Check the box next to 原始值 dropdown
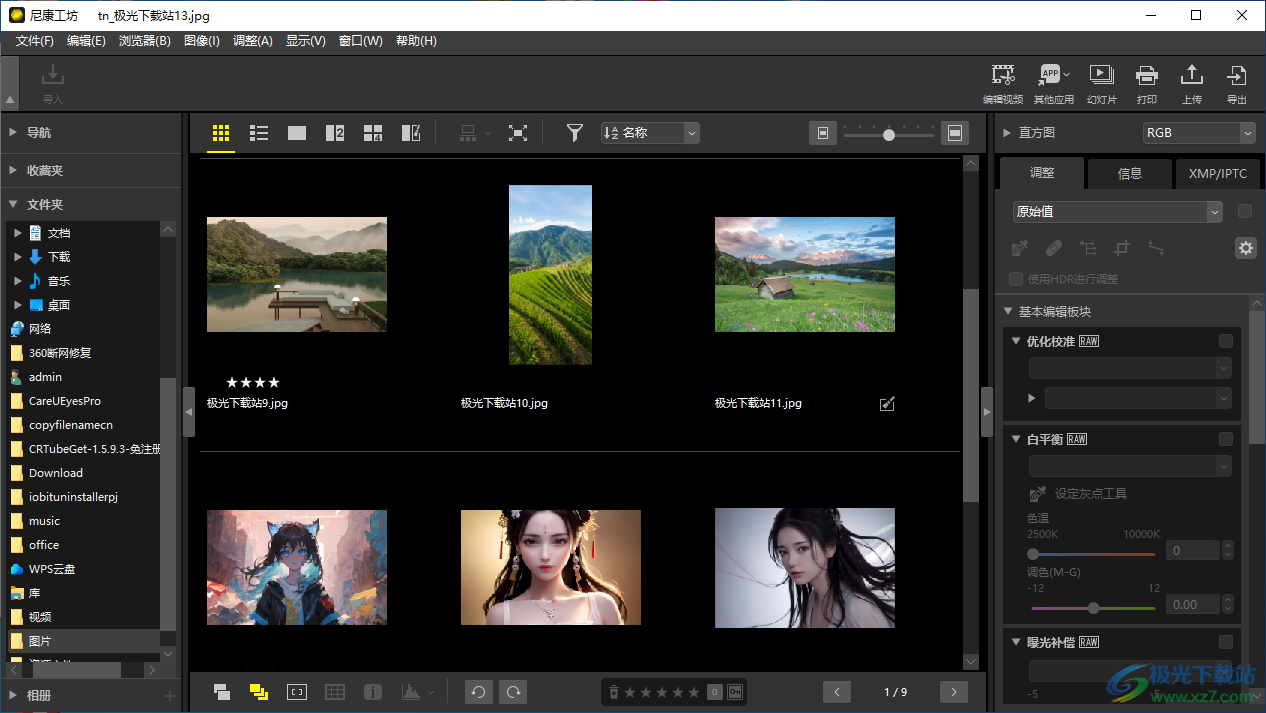This screenshot has height=713, width=1266. pos(1245,211)
